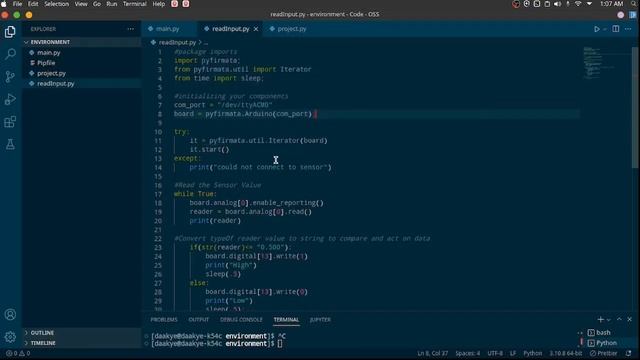Change indentation via Spaces: 4
Image resolution: width=640 pixels, height=360 pixels.
(x=468, y=353)
